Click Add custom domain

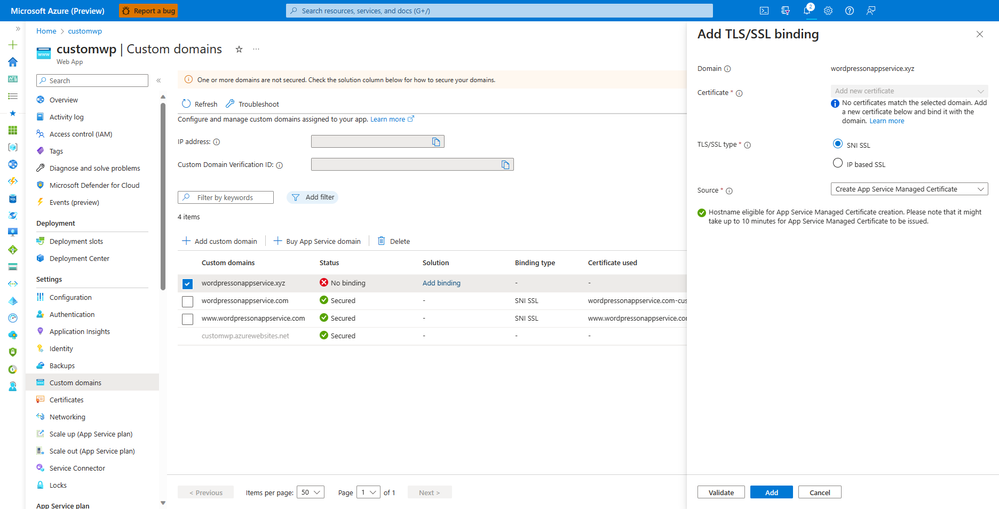[220, 241]
